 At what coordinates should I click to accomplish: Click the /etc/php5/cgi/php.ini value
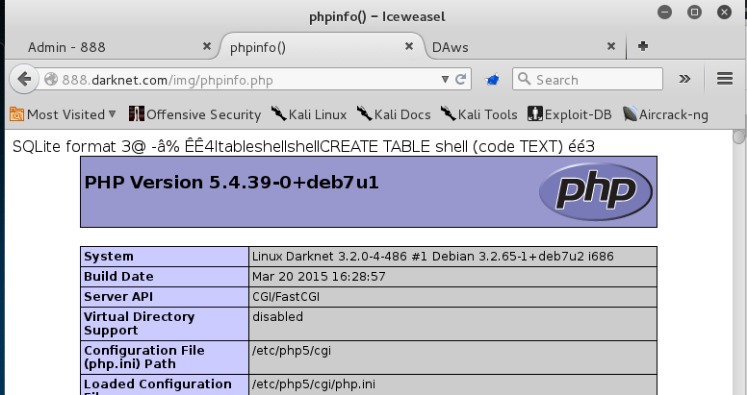coord(313,384)
